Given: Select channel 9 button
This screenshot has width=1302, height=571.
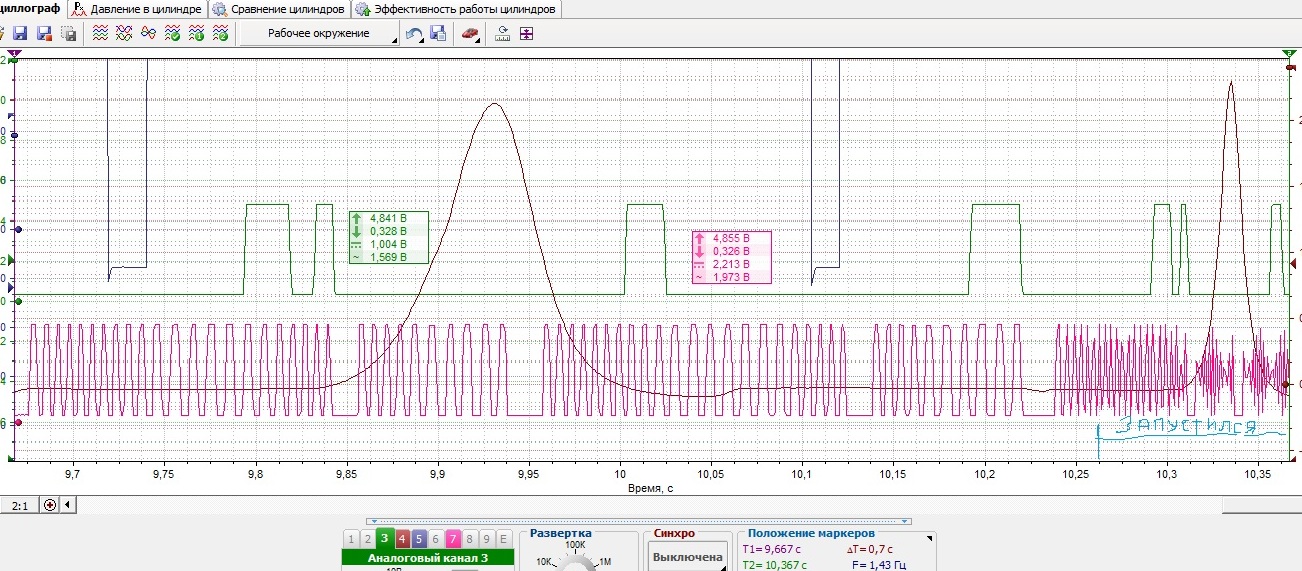Looking at the screenshot, I should pyautogui.click(x=487, y=539).
